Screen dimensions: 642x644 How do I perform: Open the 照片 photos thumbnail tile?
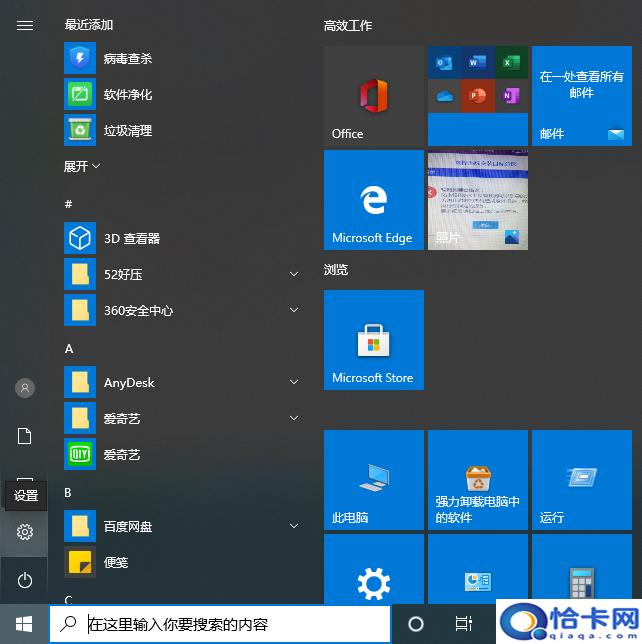click(x=477, y=200)
